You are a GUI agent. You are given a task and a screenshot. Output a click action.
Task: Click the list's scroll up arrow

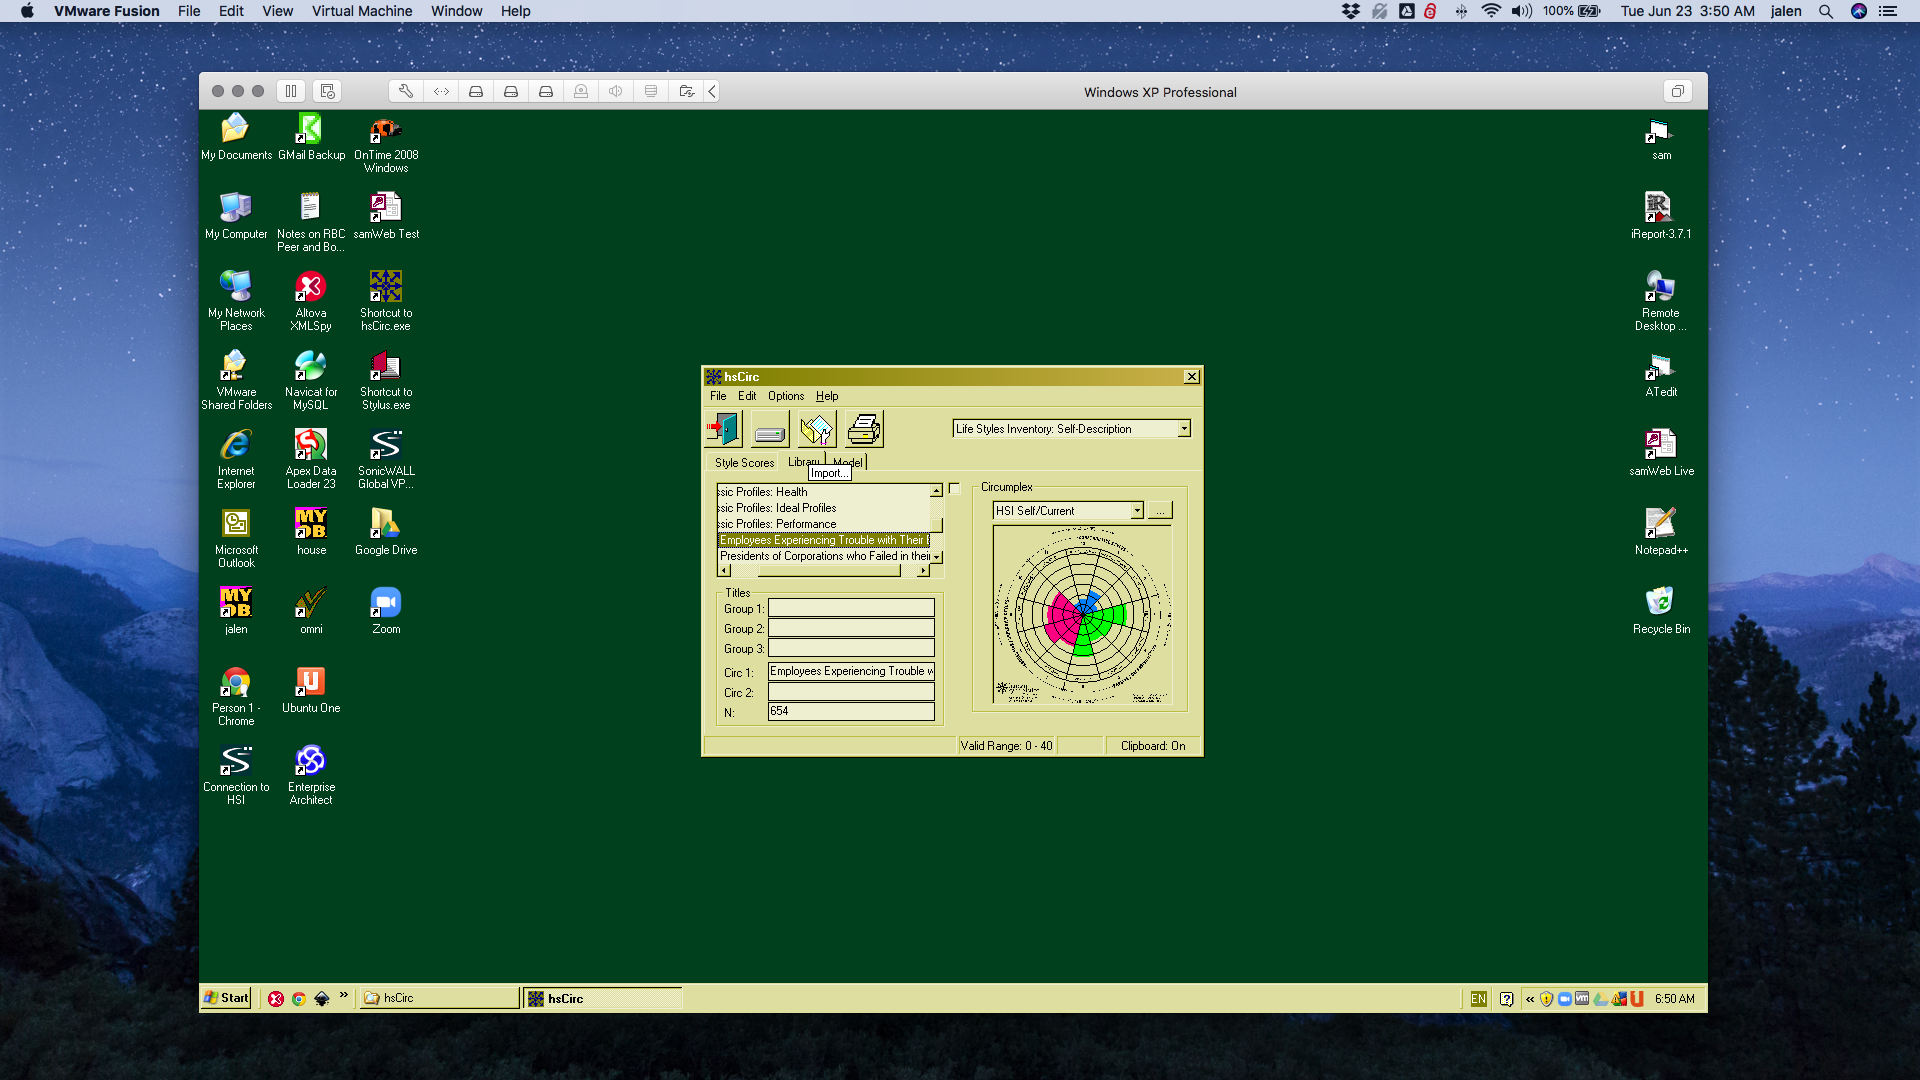click(936, 491)
